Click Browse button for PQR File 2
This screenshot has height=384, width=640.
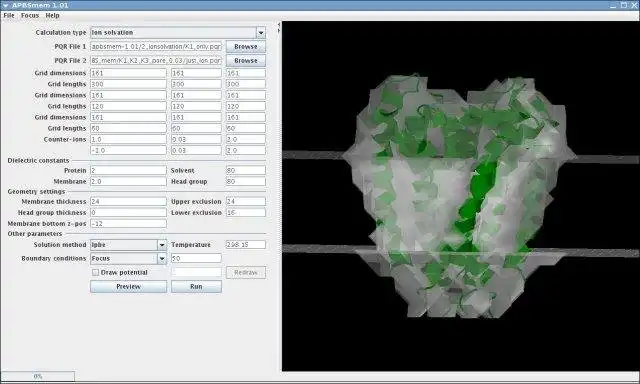point(246,60)
